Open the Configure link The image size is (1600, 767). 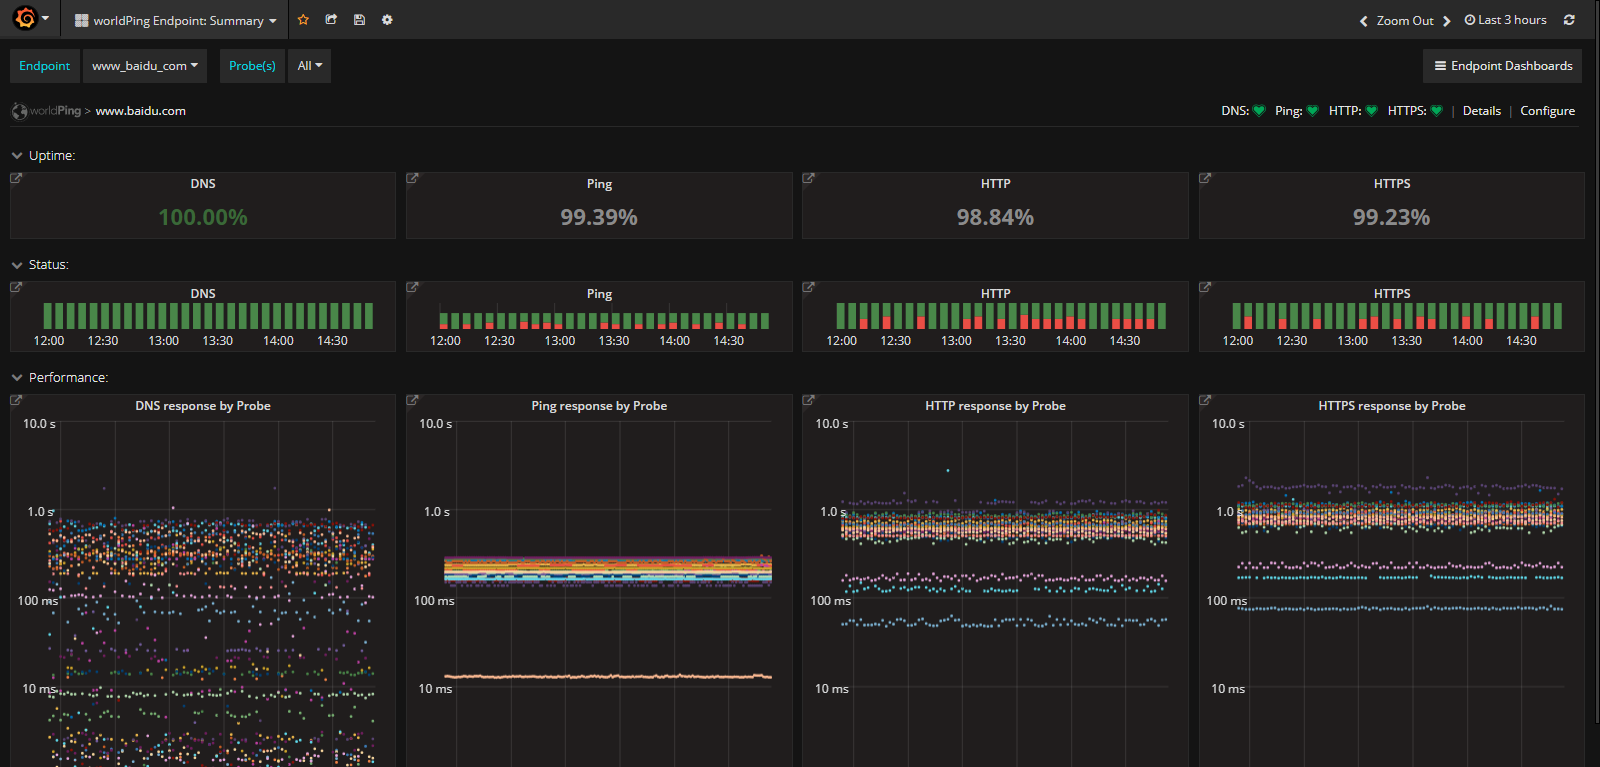click(1547, 111)
